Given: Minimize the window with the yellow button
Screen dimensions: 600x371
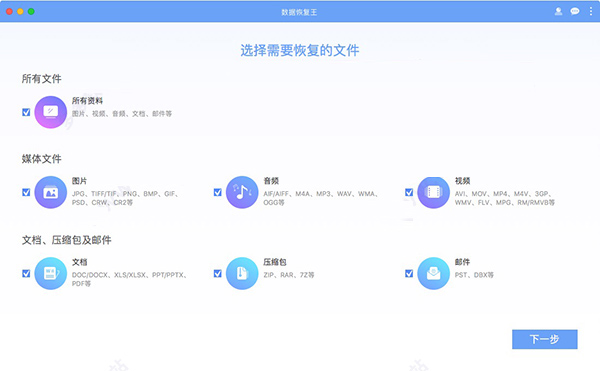Looking at the screenshot, I should [x=20, y=11].
